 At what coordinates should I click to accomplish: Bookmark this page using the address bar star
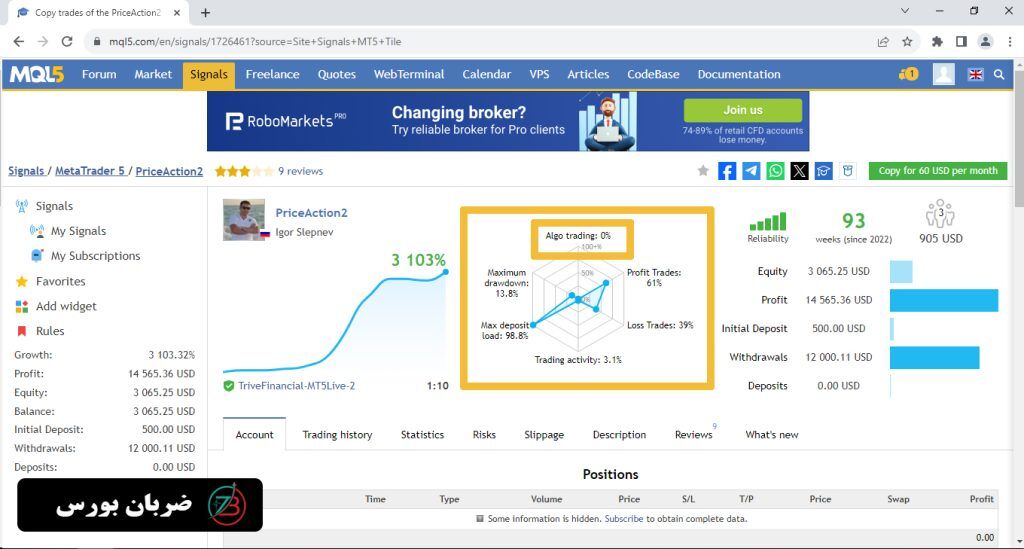point(907,42)
